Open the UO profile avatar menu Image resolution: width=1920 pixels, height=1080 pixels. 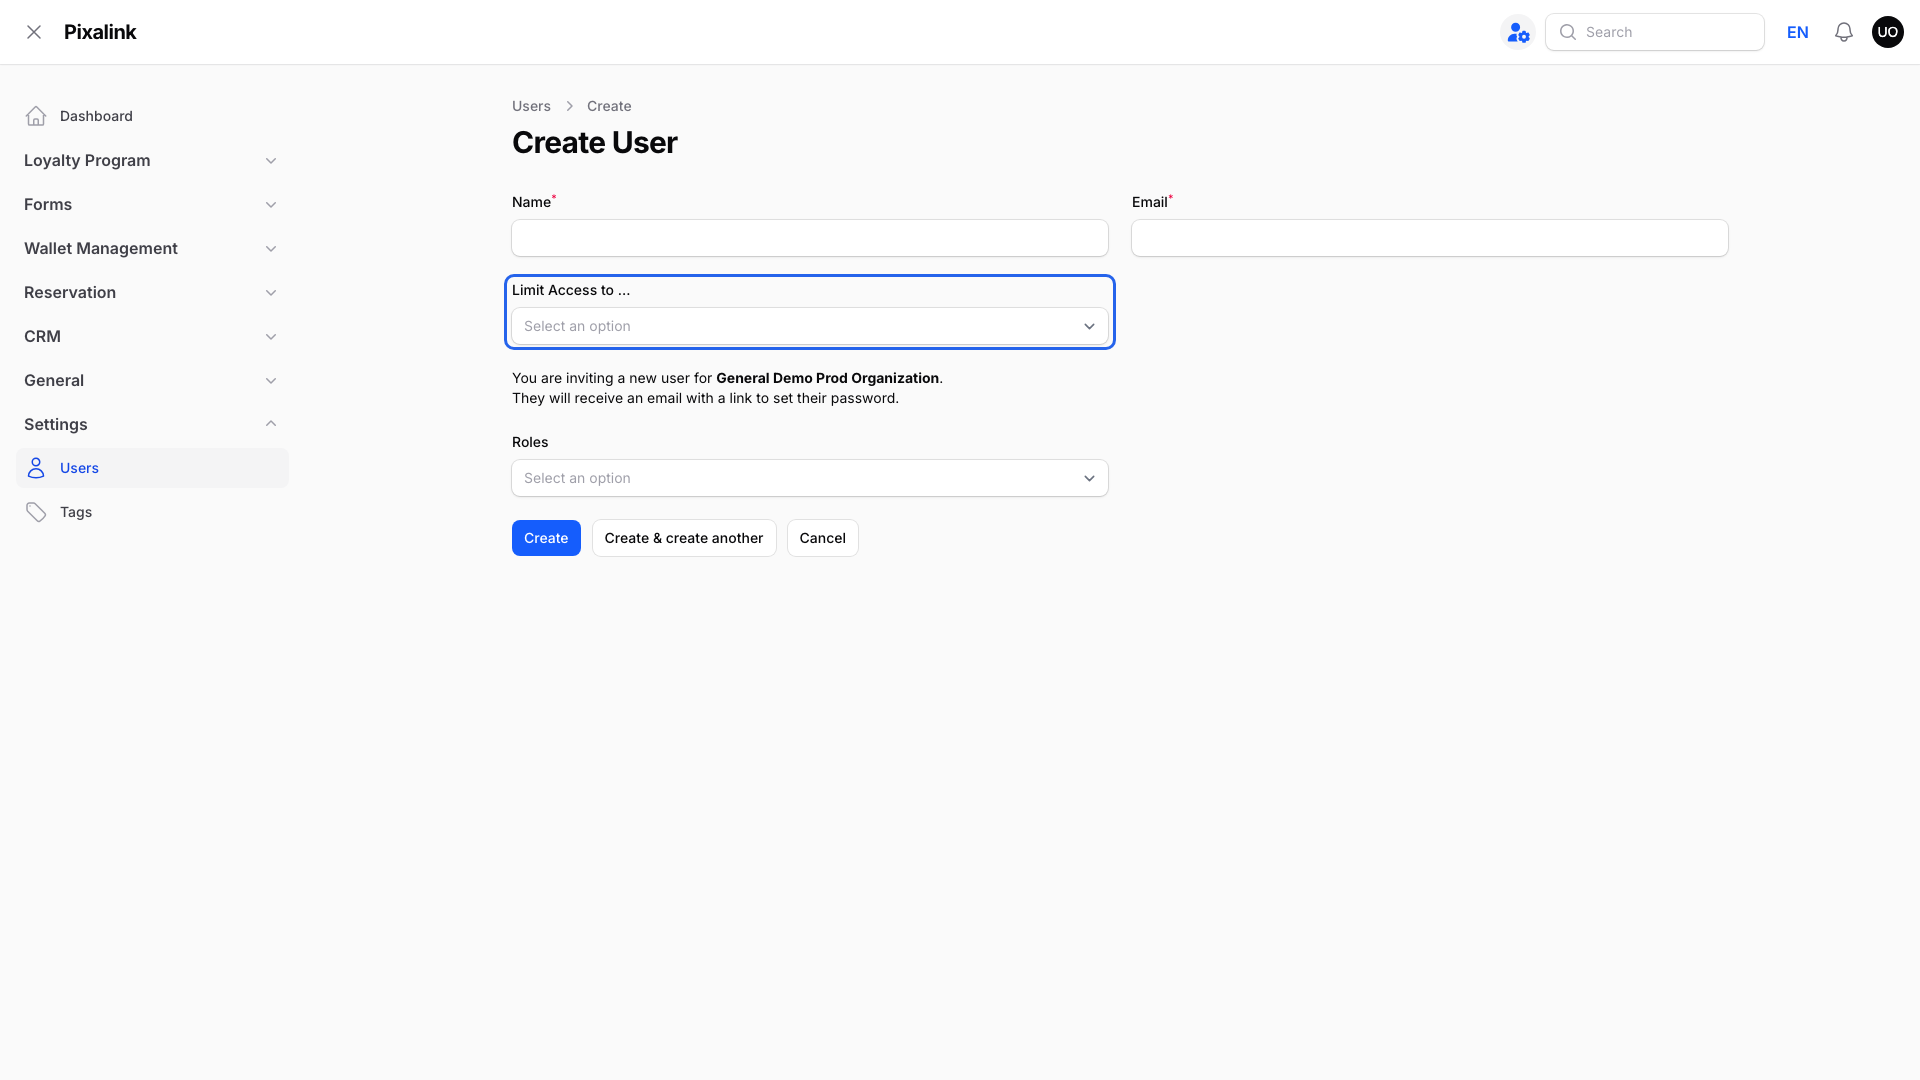1888,32
